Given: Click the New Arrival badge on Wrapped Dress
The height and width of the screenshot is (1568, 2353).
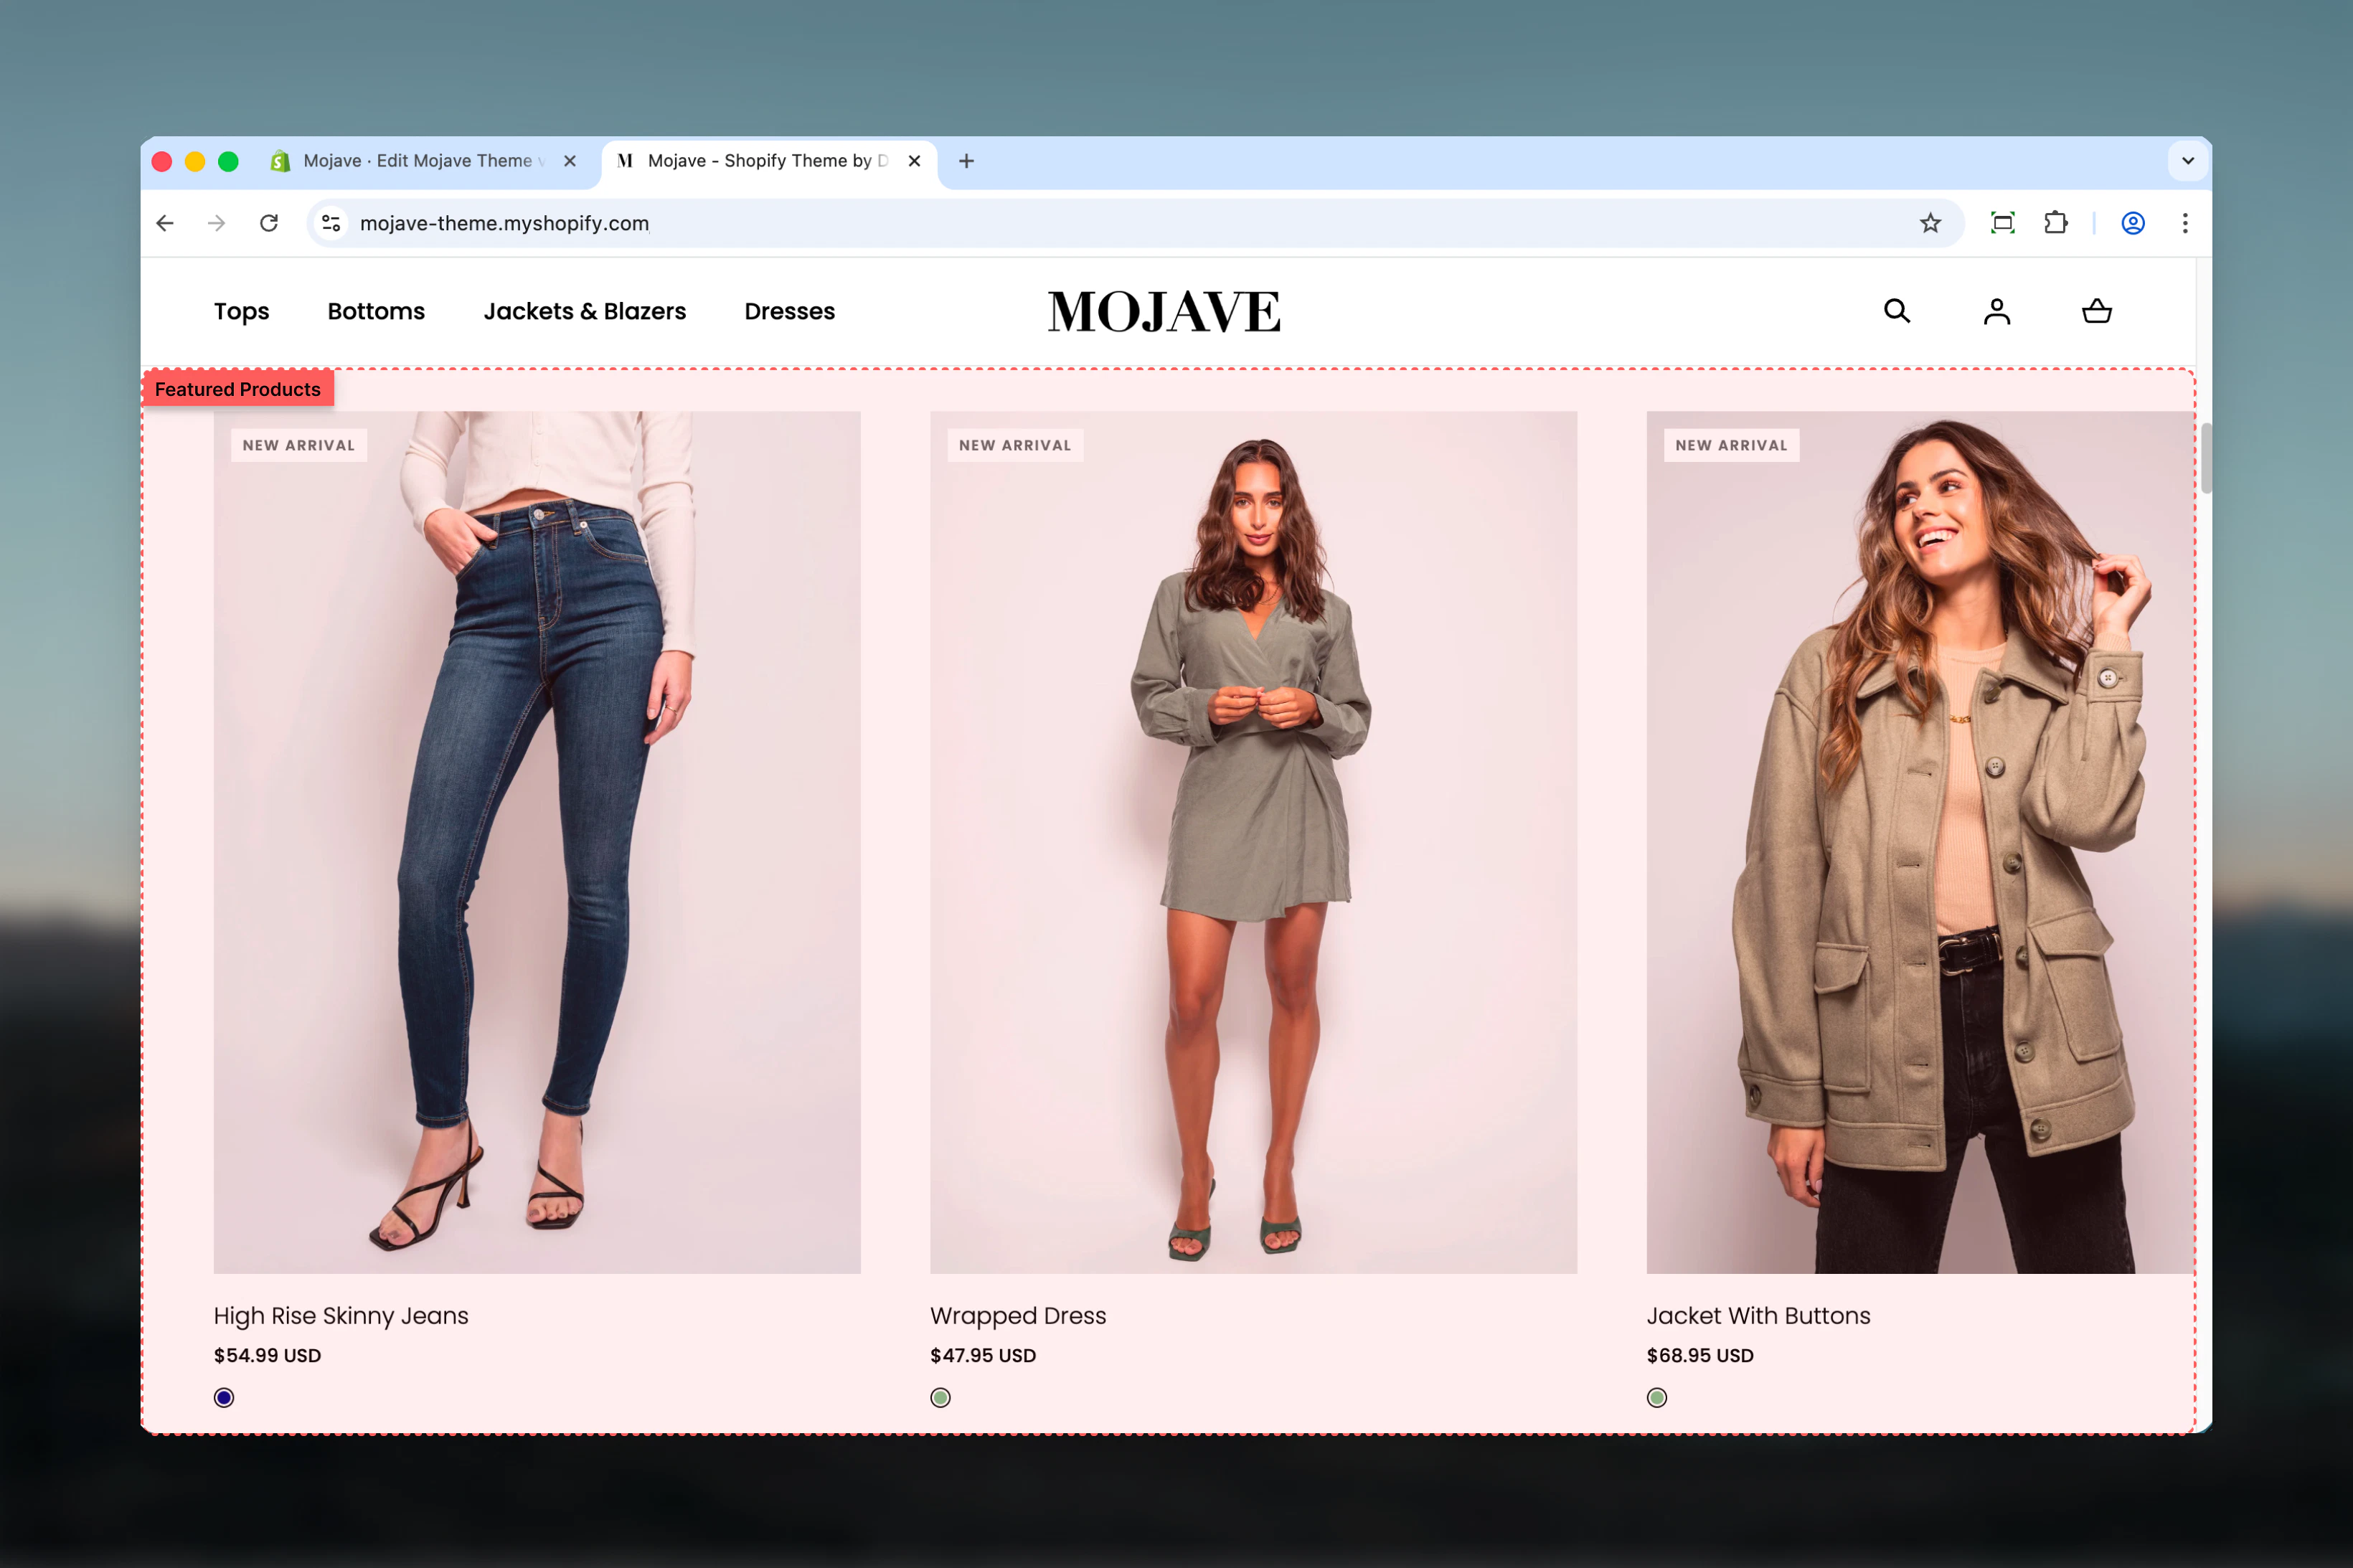Looking at the screenshot, I should tap(1015, 445).
